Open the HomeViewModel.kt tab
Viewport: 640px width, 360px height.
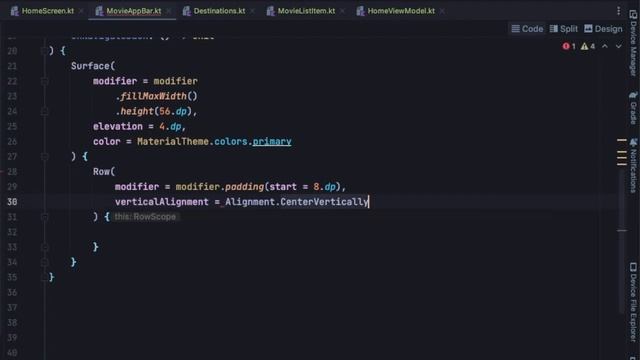tap(401, 11)
